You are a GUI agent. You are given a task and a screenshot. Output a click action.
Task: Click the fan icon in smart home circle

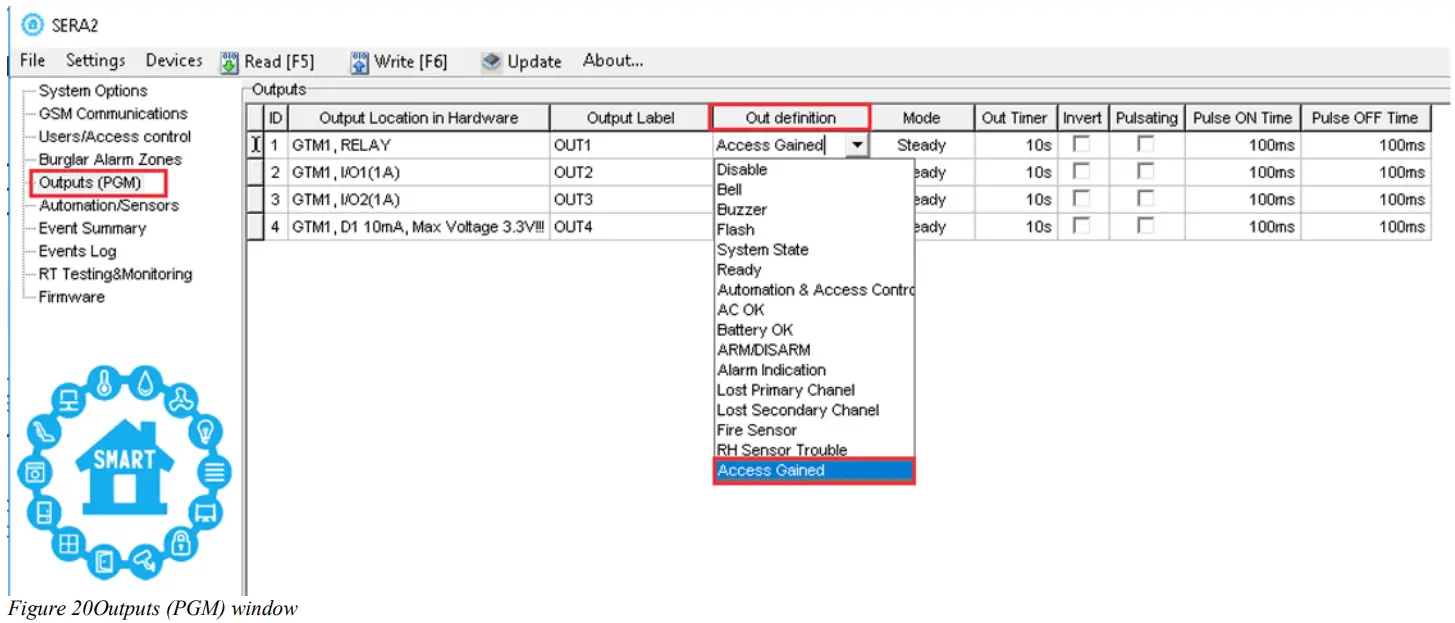coord(180,400)
